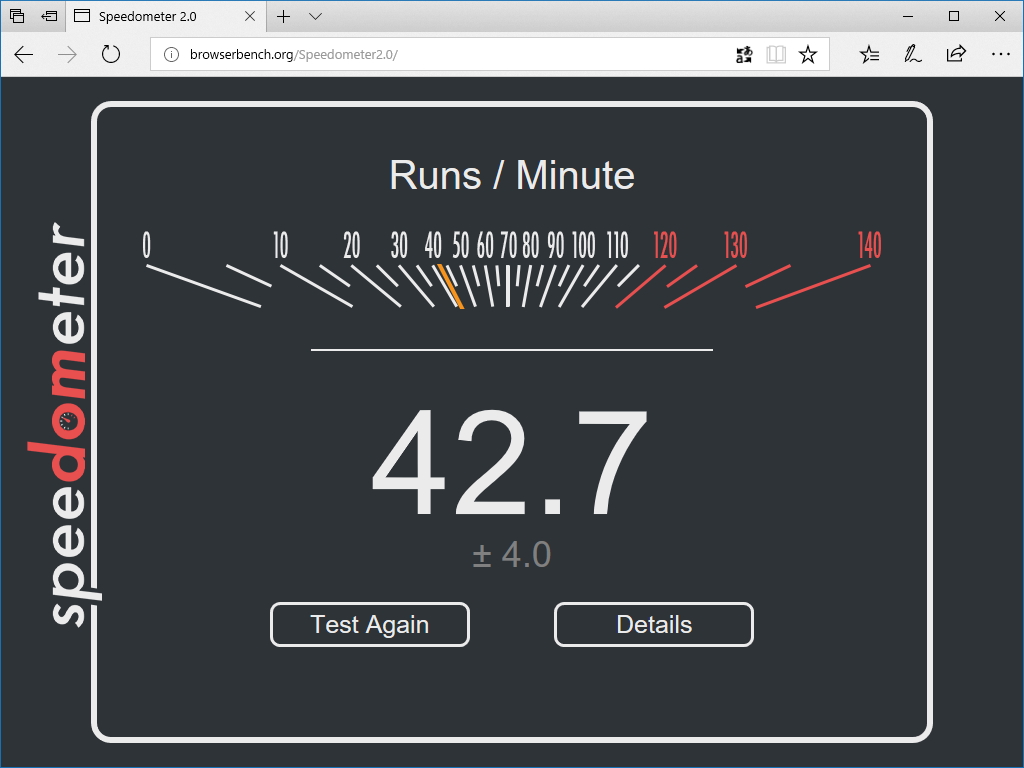This screenshot has height=768, width=1024.
Task: Expand the tab preview chevron
Action: (315, 16)
